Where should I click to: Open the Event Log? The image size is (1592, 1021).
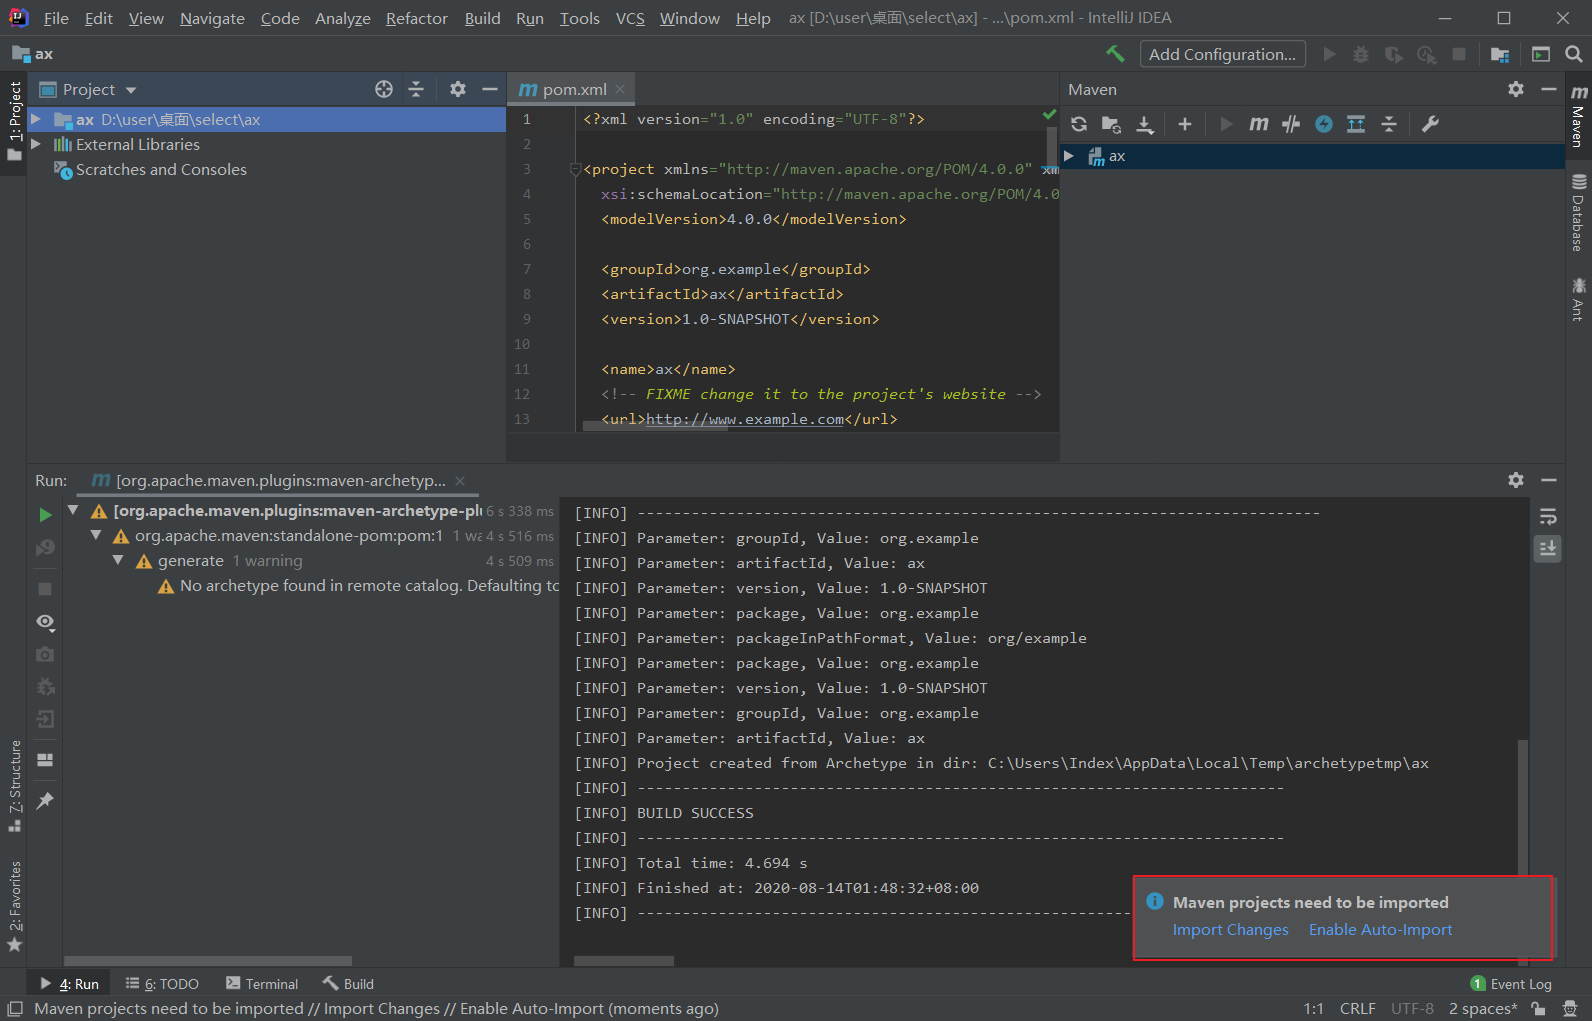(1511, 984)
